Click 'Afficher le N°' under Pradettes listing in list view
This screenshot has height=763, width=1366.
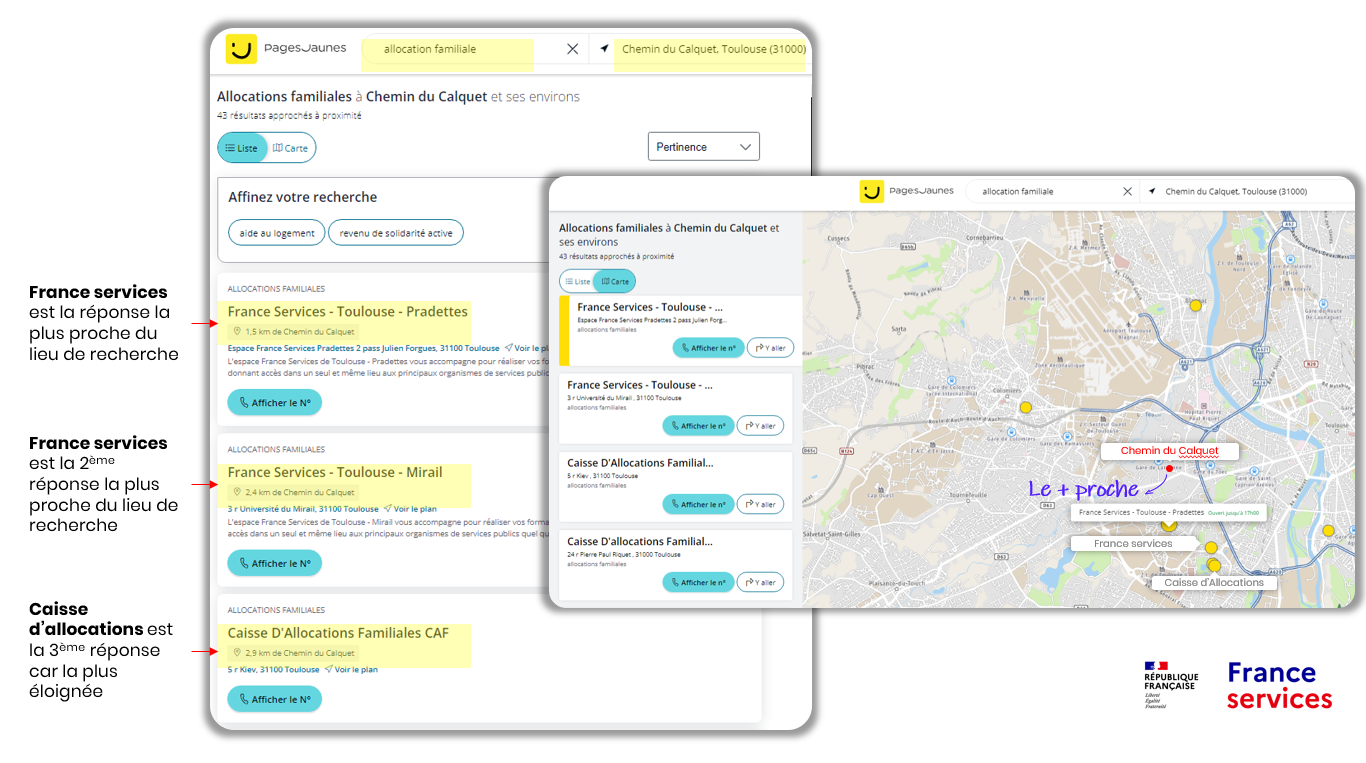pyautogui.click(x=275, y=403)
